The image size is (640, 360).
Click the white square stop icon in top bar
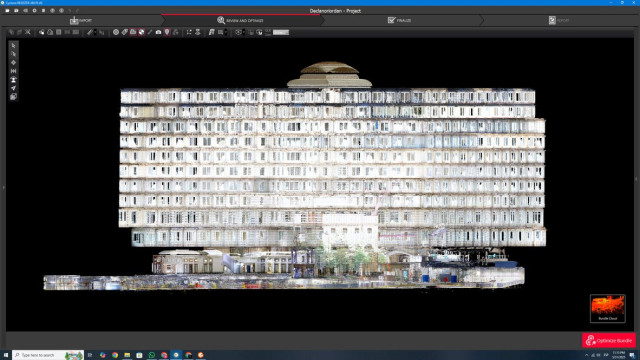(x=43, y=11)
